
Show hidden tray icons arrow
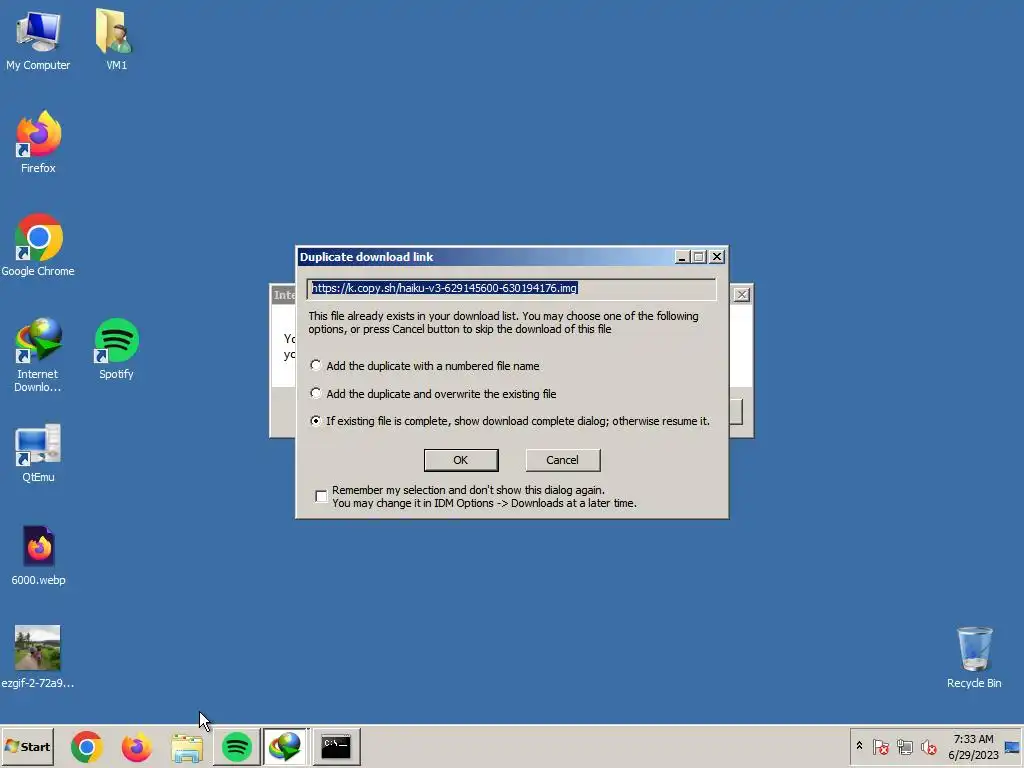859,746
